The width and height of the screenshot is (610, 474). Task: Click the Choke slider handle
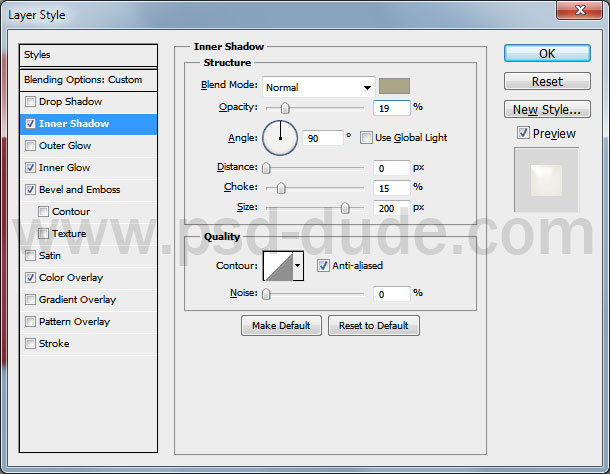[281, 188]
